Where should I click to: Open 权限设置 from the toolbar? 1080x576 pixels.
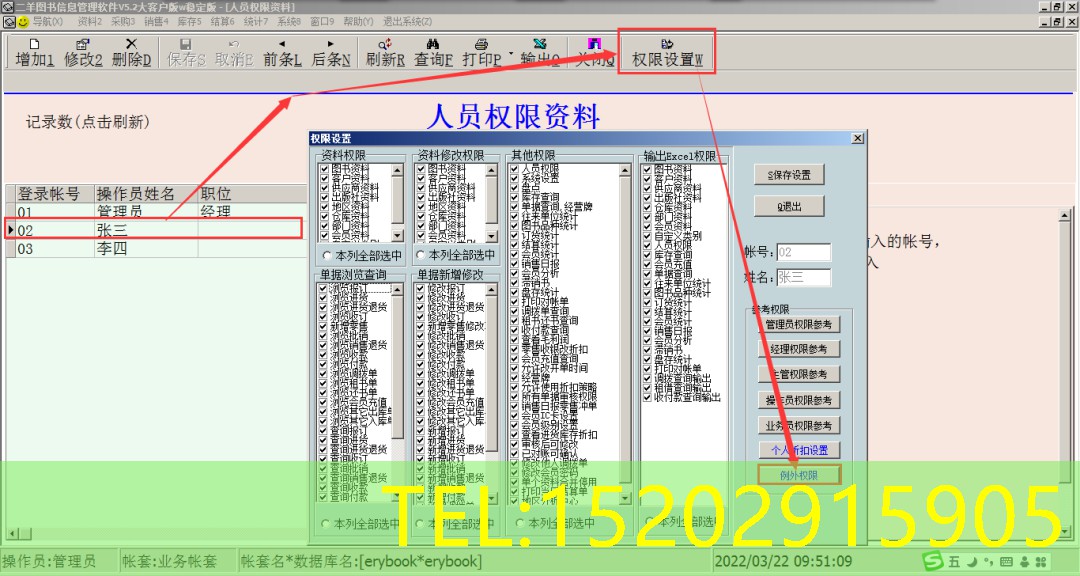667,52
